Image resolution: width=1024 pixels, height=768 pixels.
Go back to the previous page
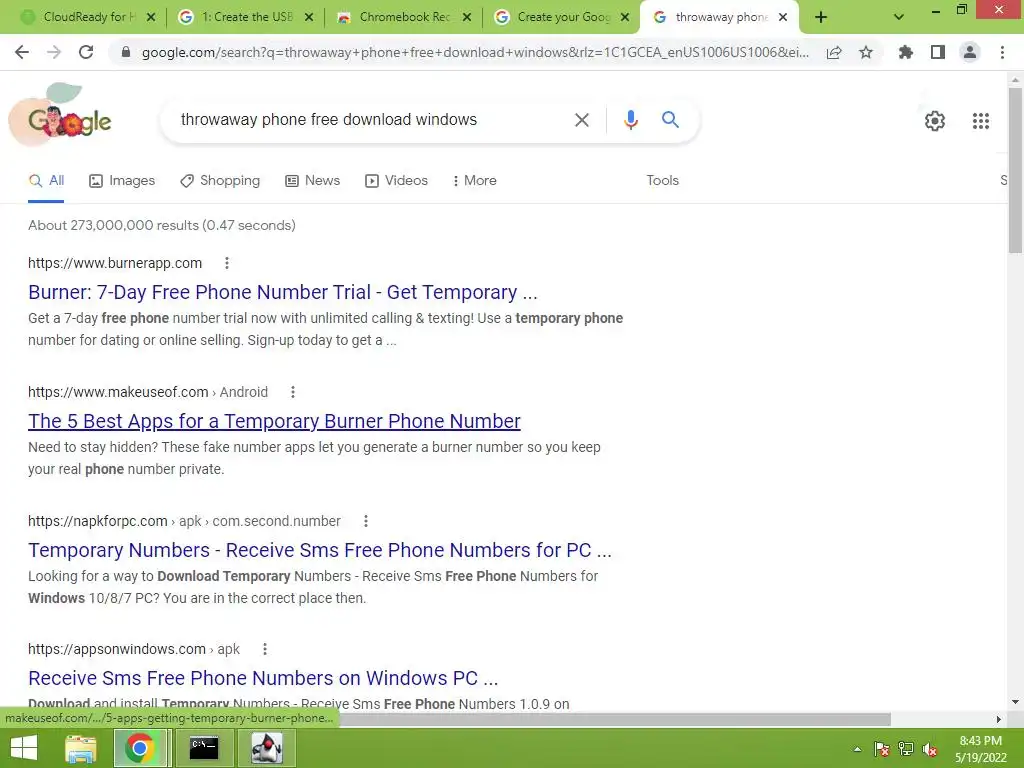pyautogui.click(x=22, y=52)
